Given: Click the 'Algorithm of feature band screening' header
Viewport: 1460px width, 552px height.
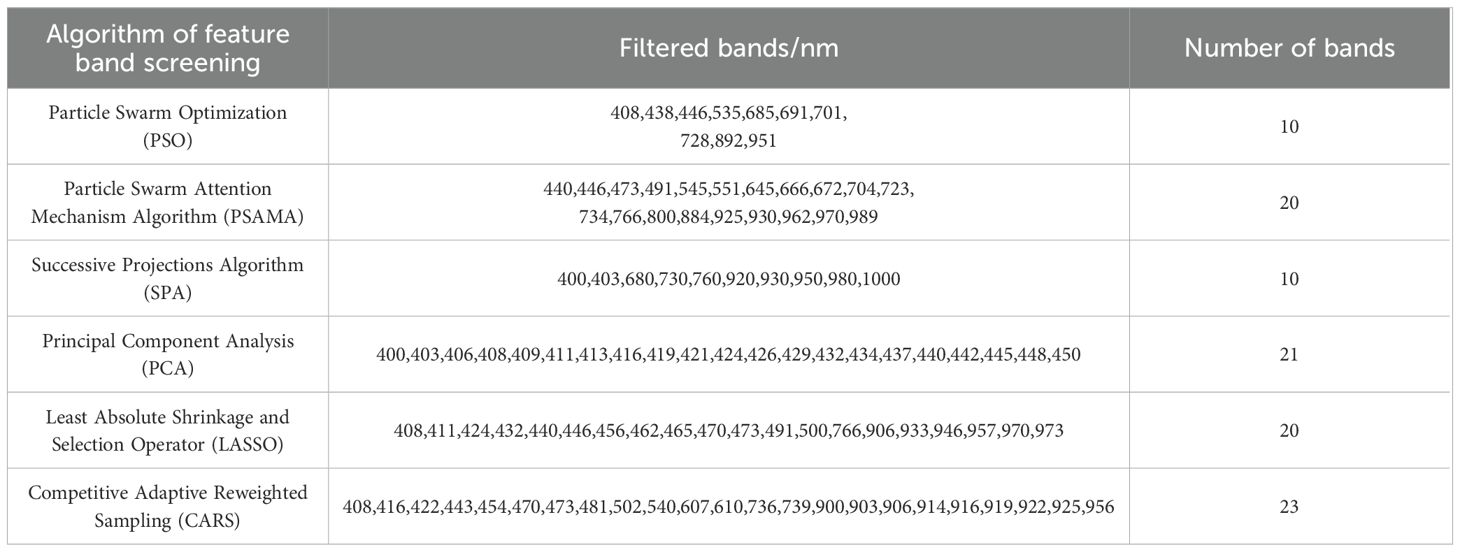Looking at the screenshot, I should click(x=168, y=48).
